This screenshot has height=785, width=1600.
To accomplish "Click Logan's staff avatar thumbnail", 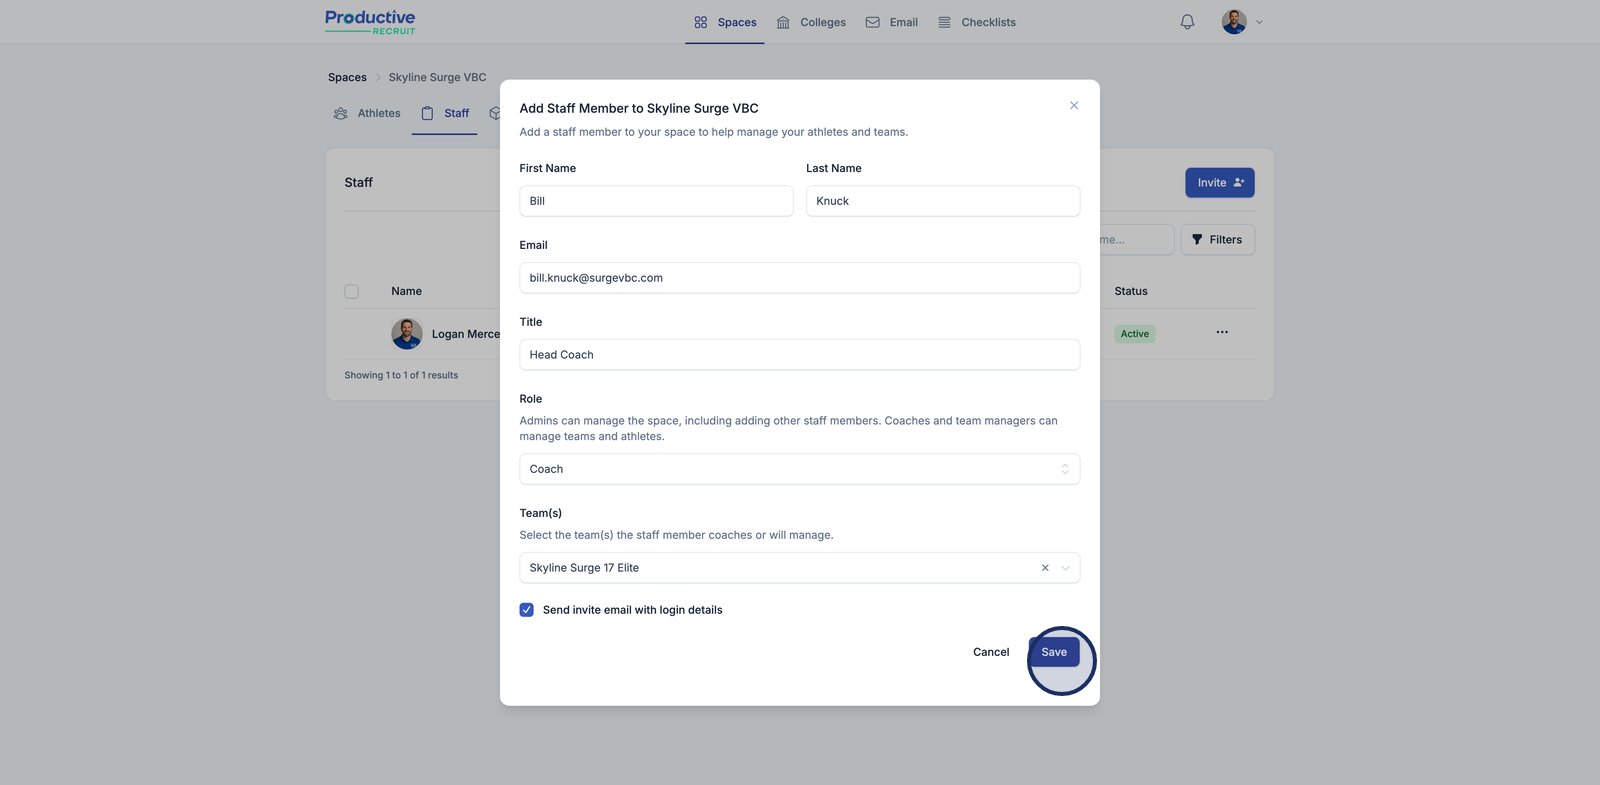I will click(x=407, y=334).
